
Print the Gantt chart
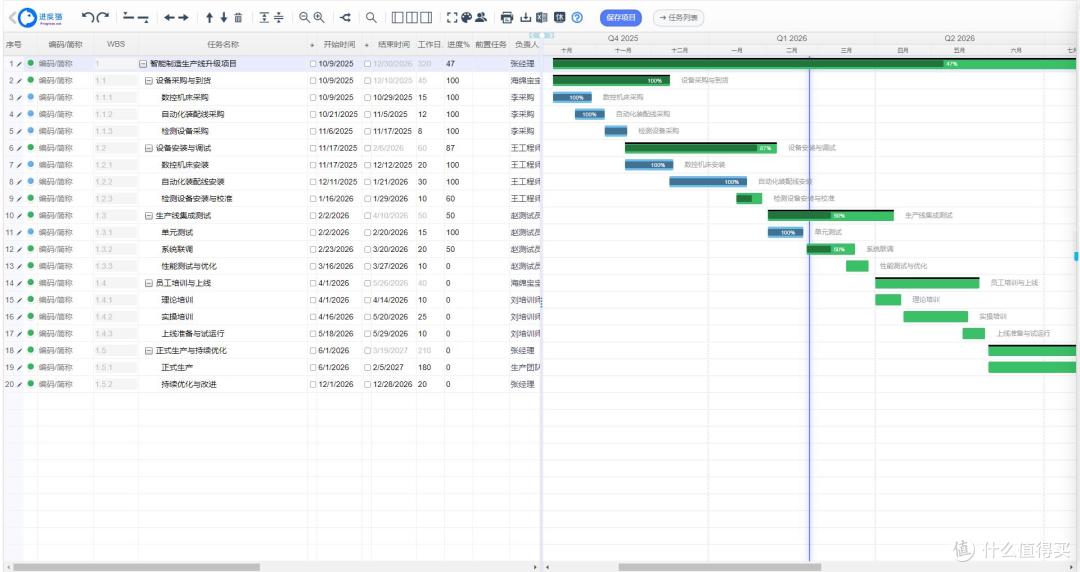507,17
